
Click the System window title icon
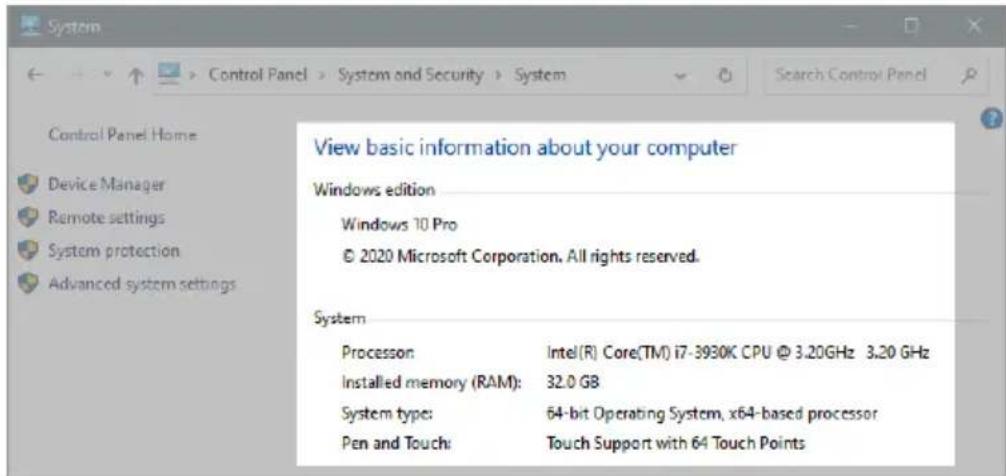pos(30,27)
